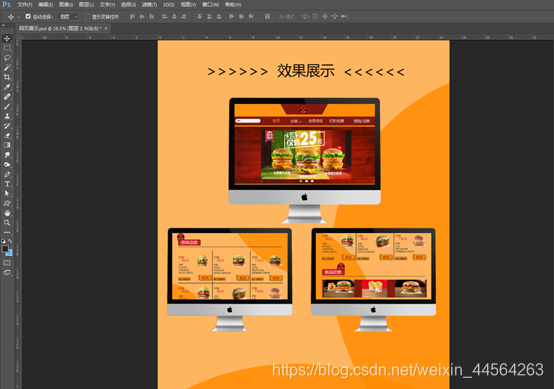This screenshot has height=389, width=554.
Task: Click the blue background color swatch
Action: pos(10,253)
